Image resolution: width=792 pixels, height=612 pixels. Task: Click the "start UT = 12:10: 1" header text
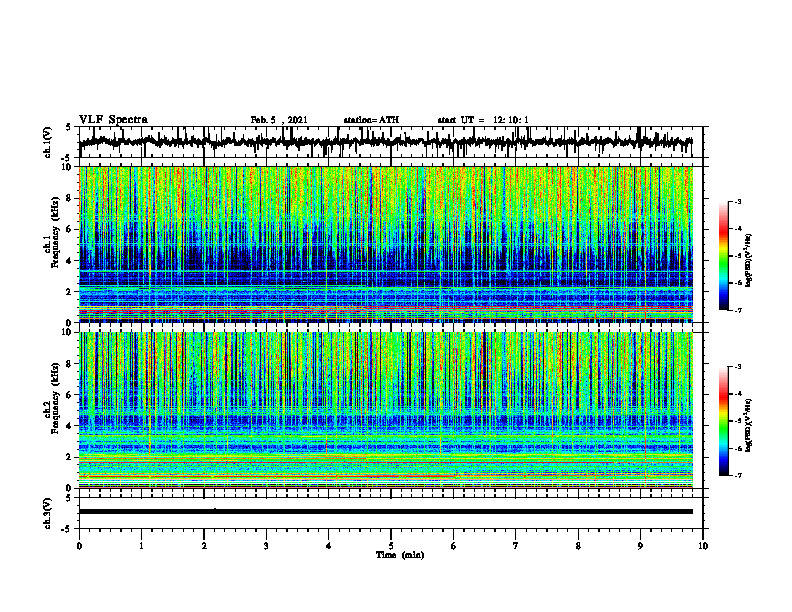coord(483,120)
